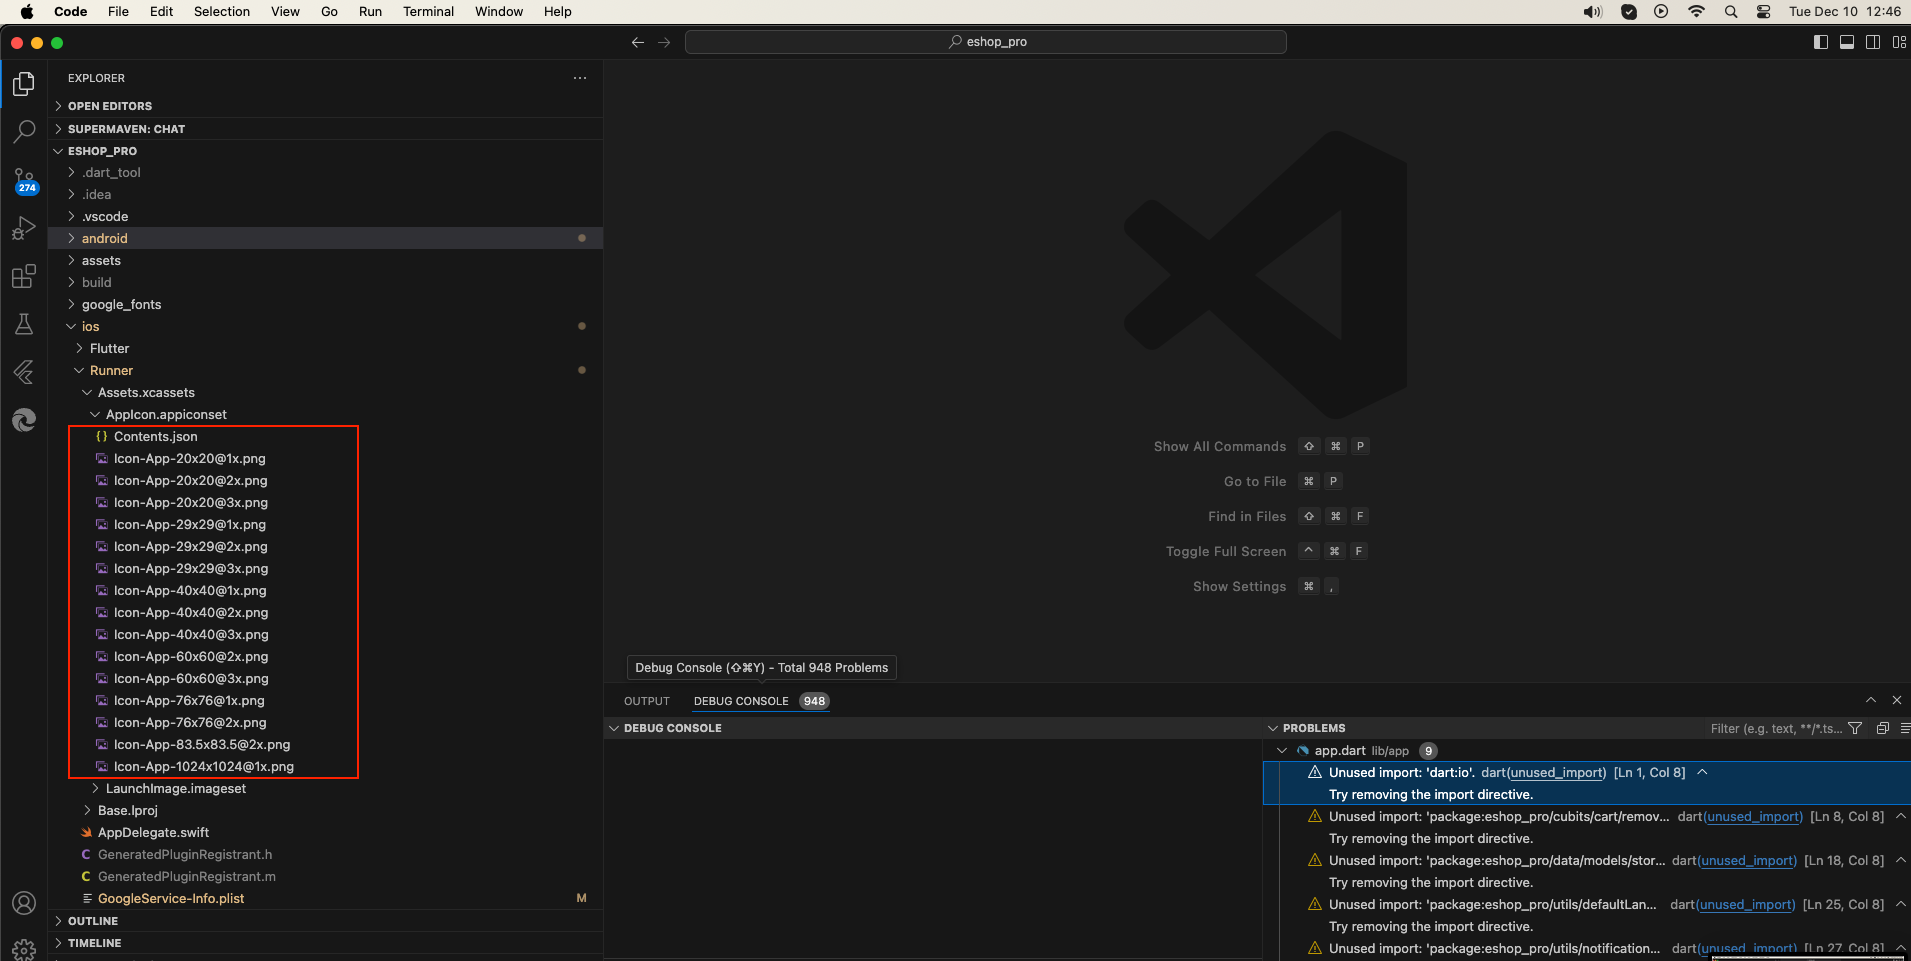Open the Search view in activity bar
The height and width of the screenshot is (961, 1911).
click(24, 132)
